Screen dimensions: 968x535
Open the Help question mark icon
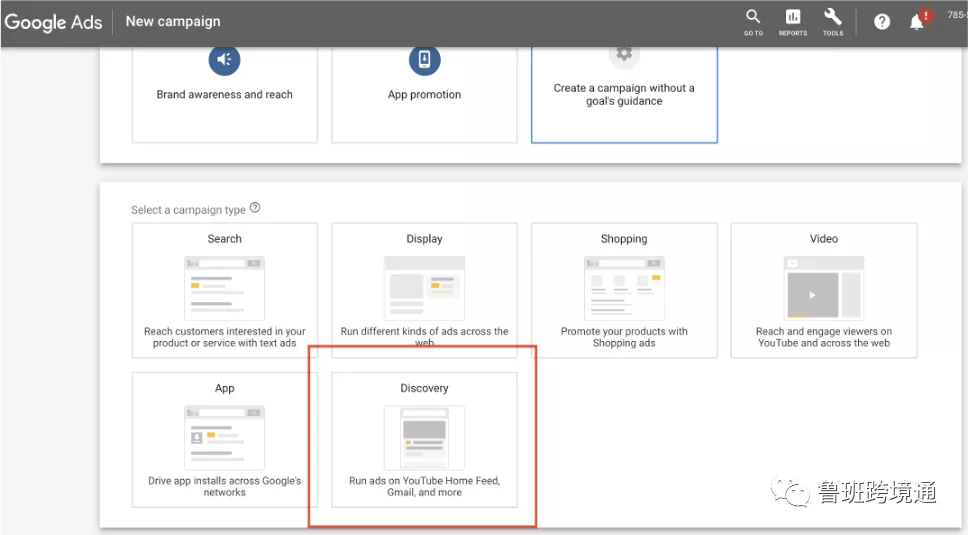882,22
